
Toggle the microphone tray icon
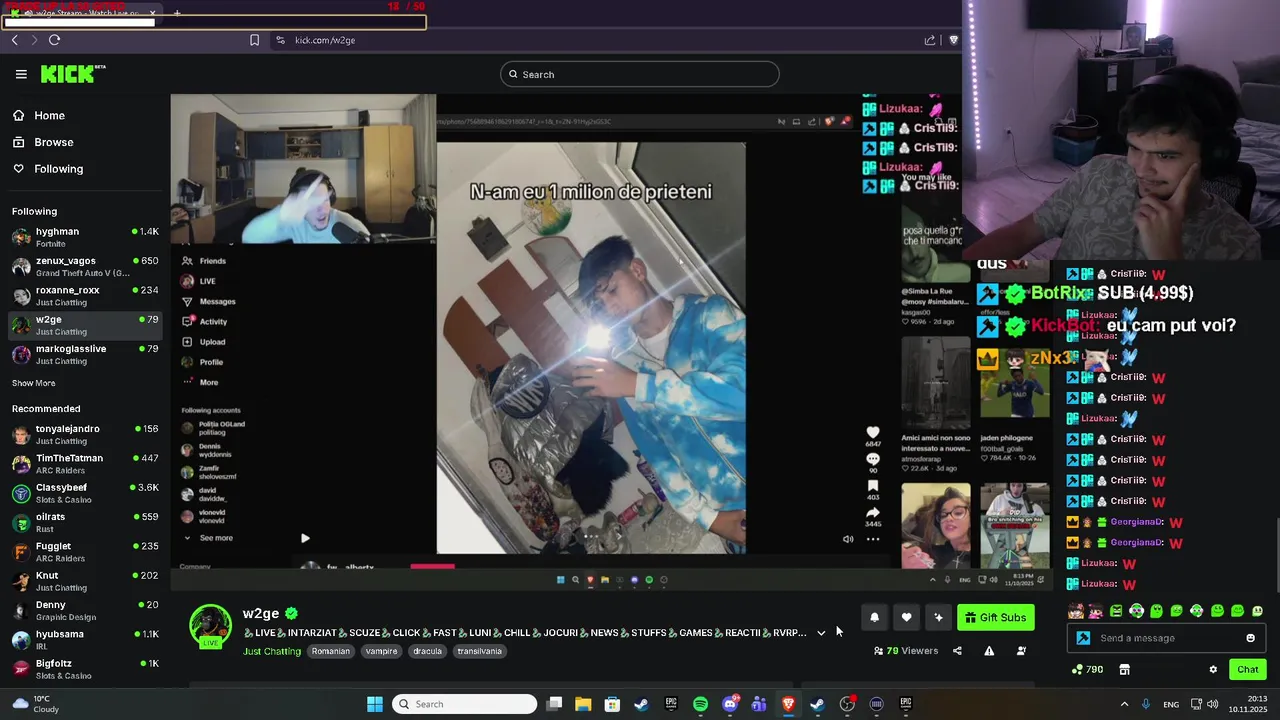(x=1146, y=704)
